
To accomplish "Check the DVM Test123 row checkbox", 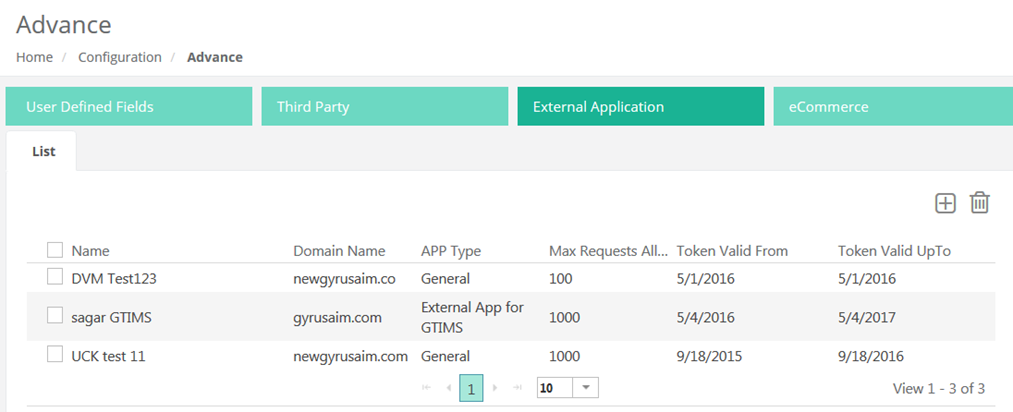I will (x=55, y=278).
